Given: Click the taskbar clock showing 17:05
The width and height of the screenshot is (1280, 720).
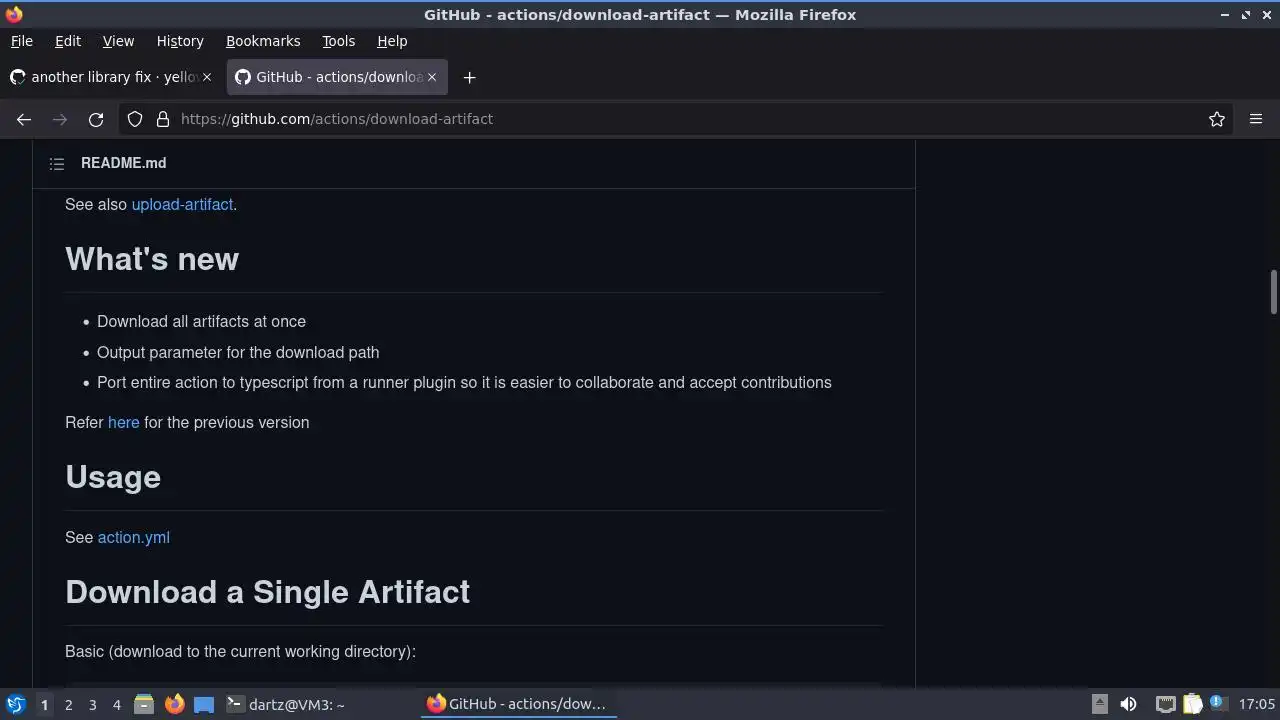Looking at the screenshot, I should pos(1256,704).
